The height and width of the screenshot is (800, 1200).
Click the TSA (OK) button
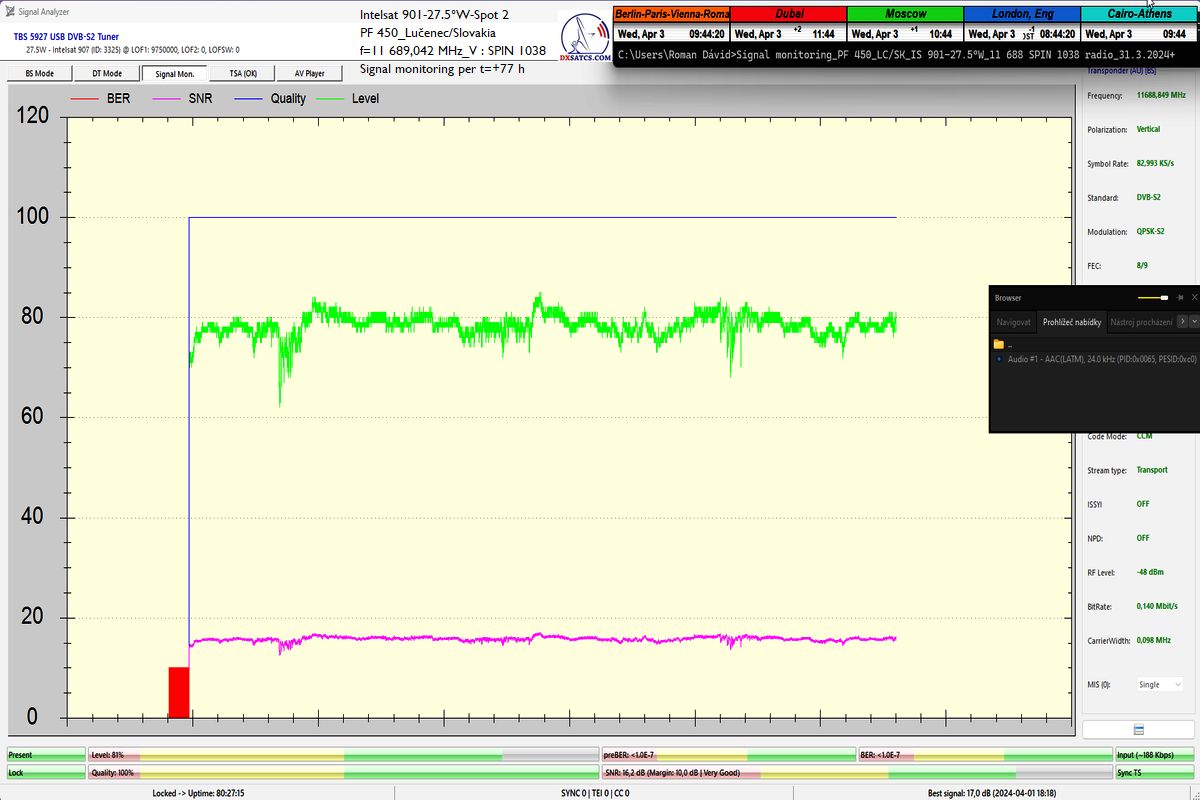click(242, 73)
